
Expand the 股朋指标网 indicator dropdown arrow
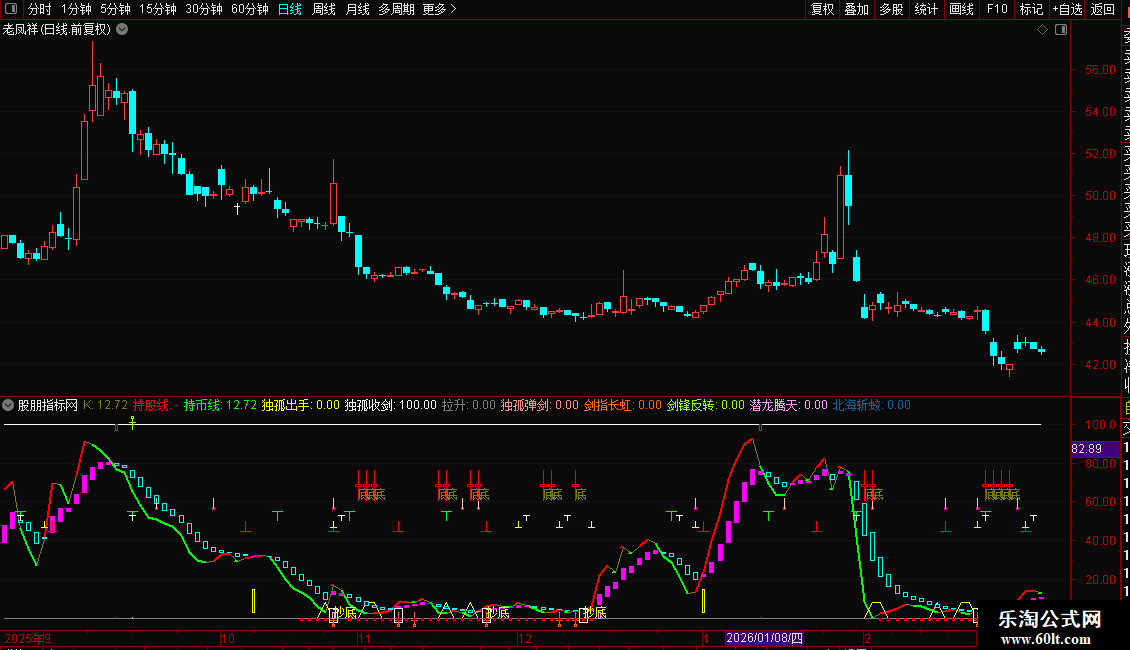[9, 405]
